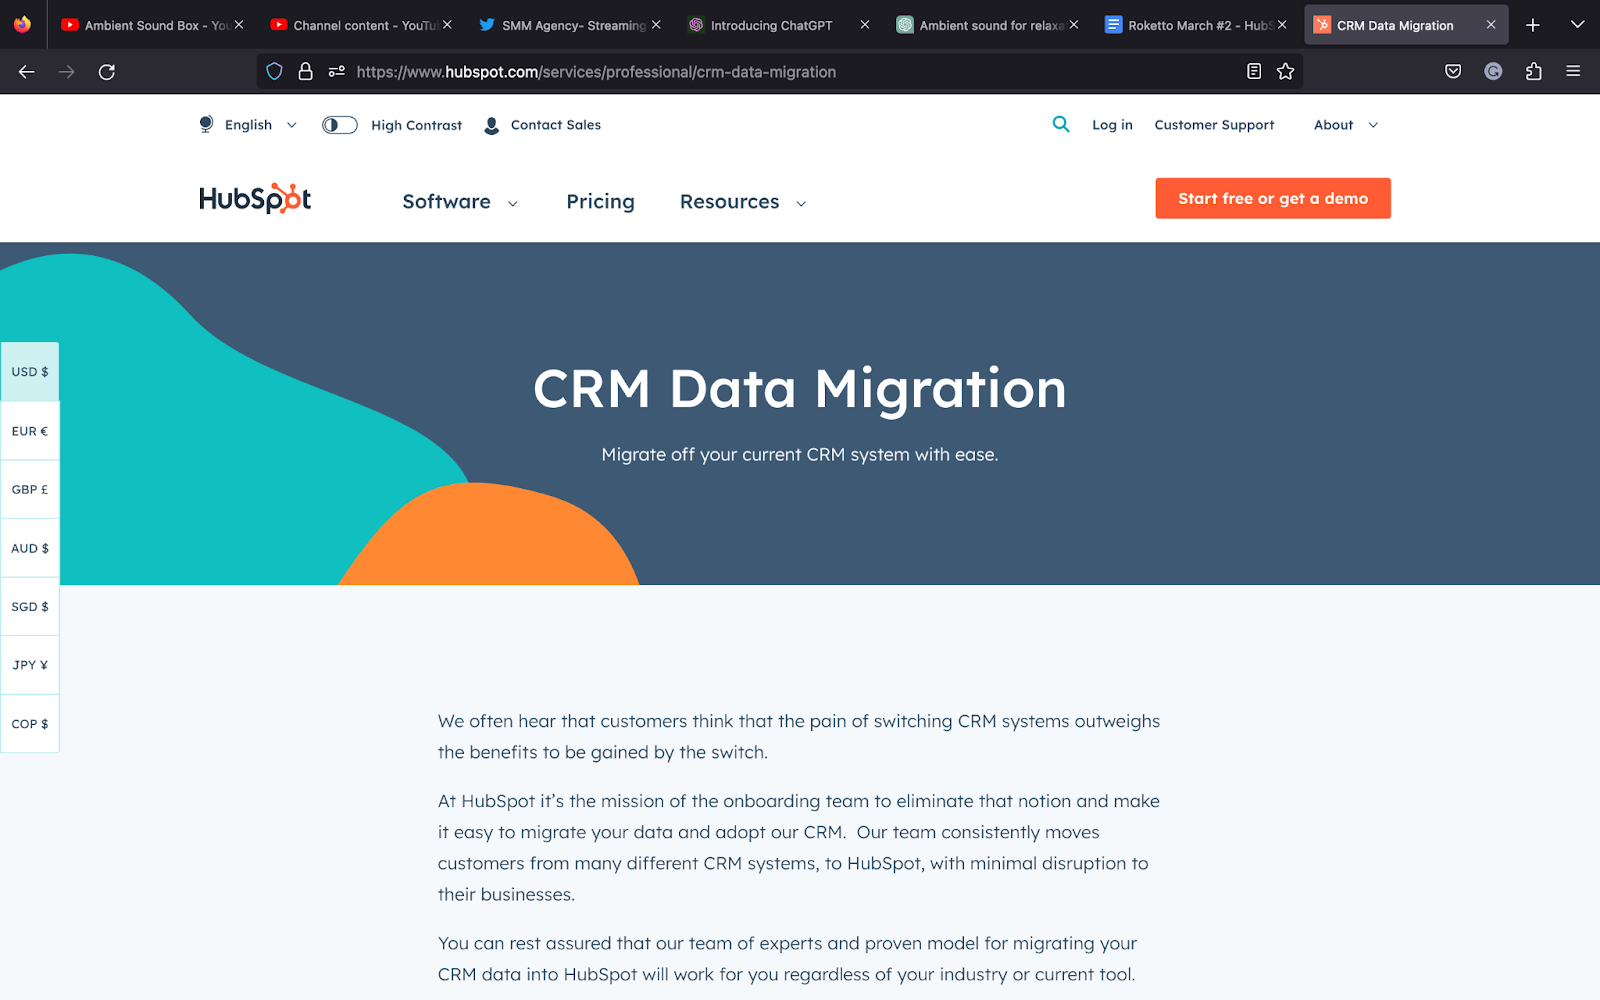List all tabs with the chevron
1600x1000 pixels.
(1578, 25)
